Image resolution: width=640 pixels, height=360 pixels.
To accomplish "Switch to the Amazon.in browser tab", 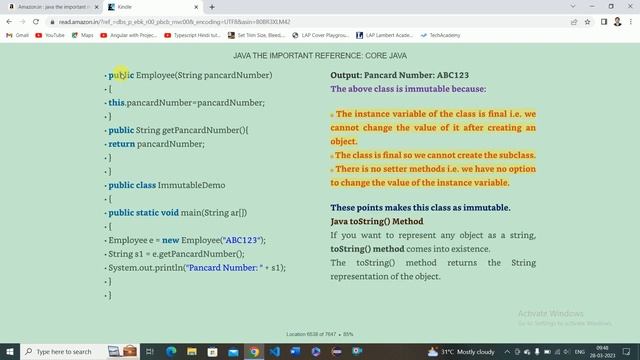I will [53, 7].
